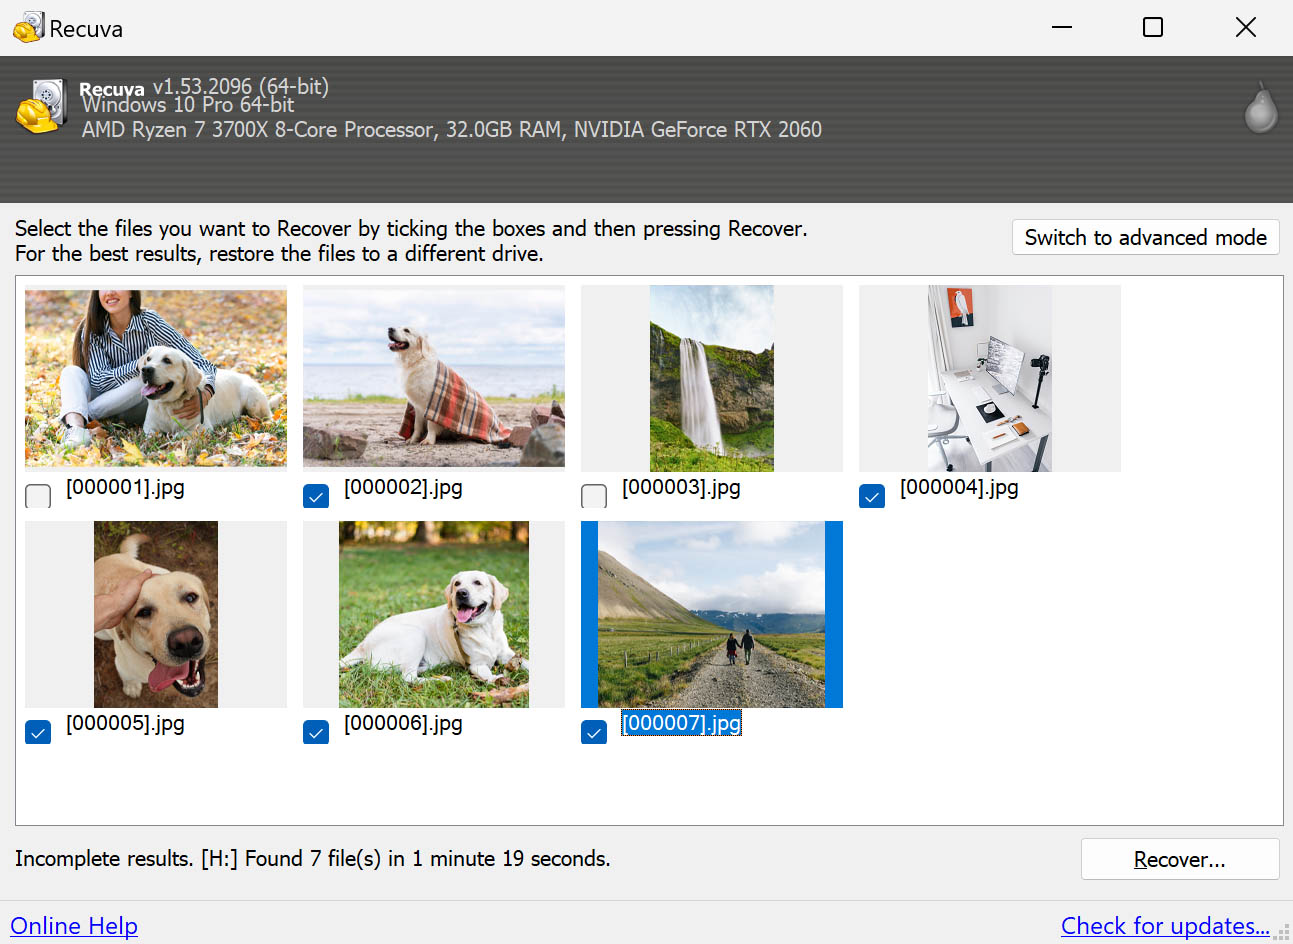Click the Check for updates link

pos(1165,926)
